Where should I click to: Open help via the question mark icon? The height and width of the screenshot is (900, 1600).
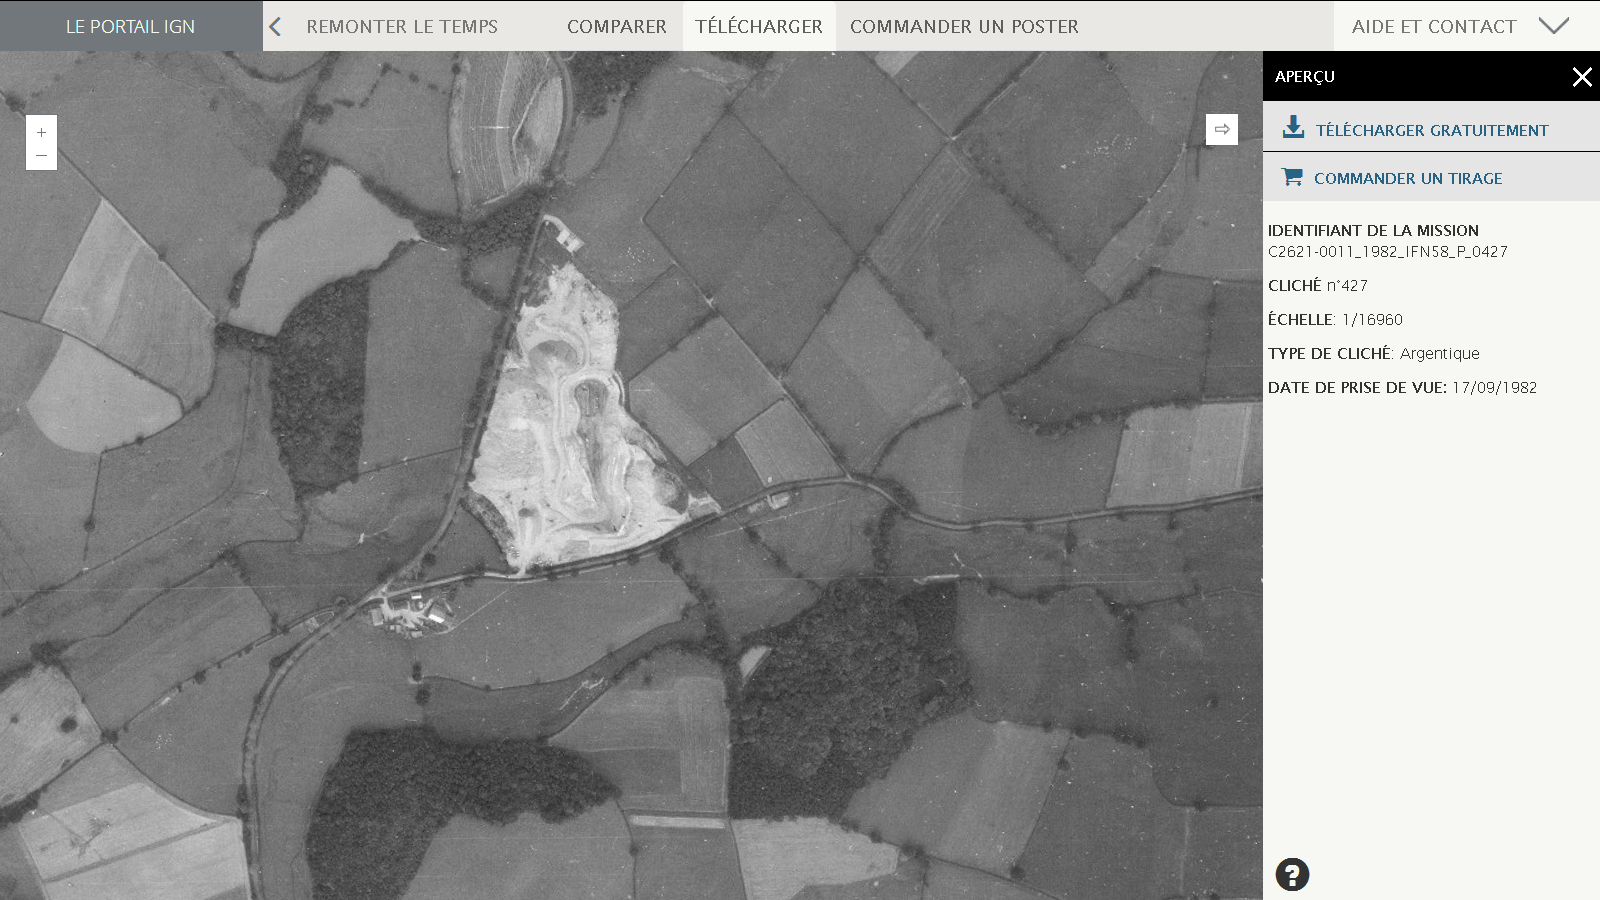point(1292,874)
